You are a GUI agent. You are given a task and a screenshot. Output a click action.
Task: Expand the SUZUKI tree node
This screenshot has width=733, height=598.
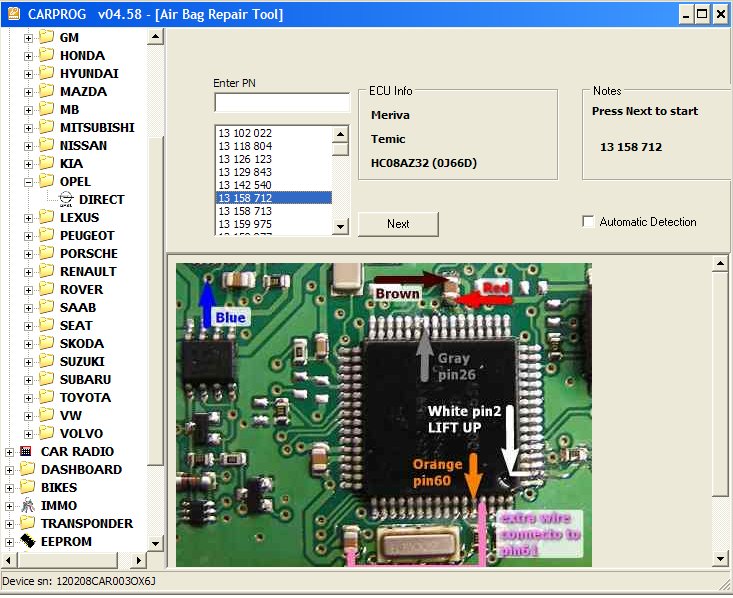click(x=28, y=362)
